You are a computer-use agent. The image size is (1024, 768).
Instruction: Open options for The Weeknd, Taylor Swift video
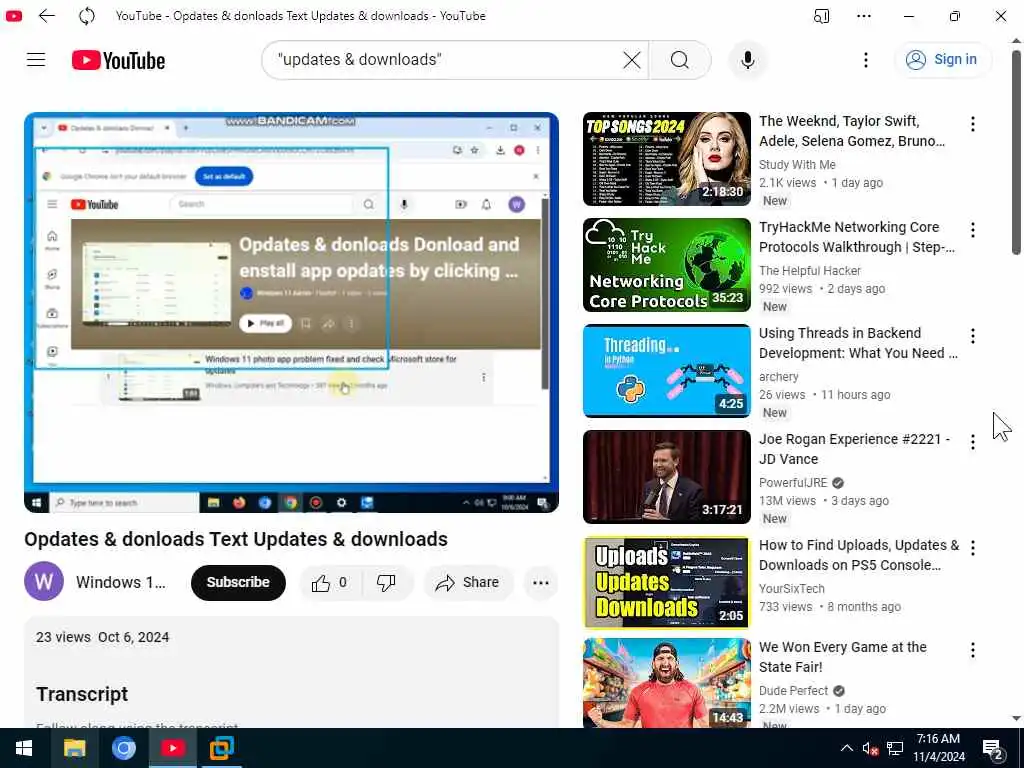[x=972, y=124]
